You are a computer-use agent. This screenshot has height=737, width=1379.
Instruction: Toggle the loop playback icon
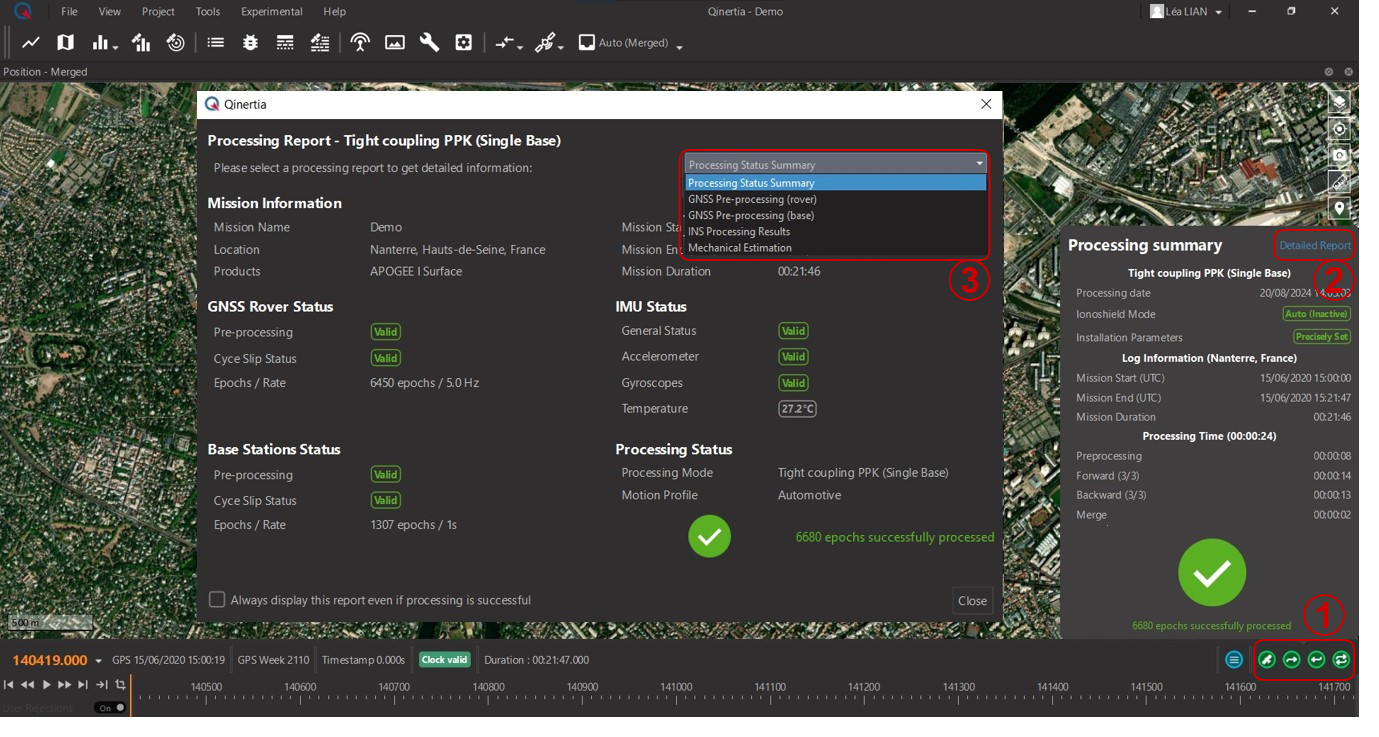click(x=120, y=685)
